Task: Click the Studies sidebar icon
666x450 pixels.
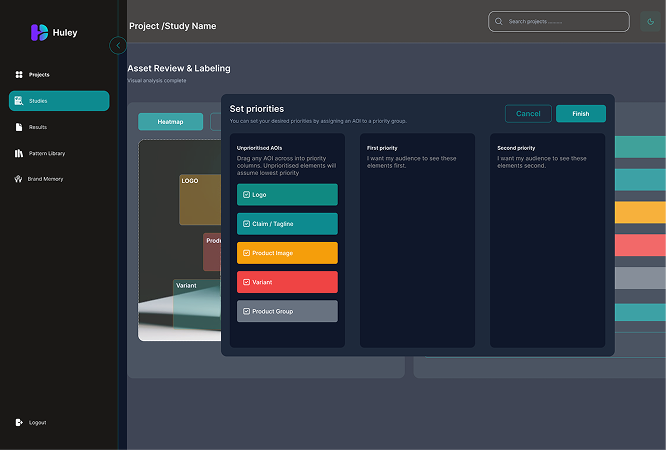Action: (x=19, y=101)
